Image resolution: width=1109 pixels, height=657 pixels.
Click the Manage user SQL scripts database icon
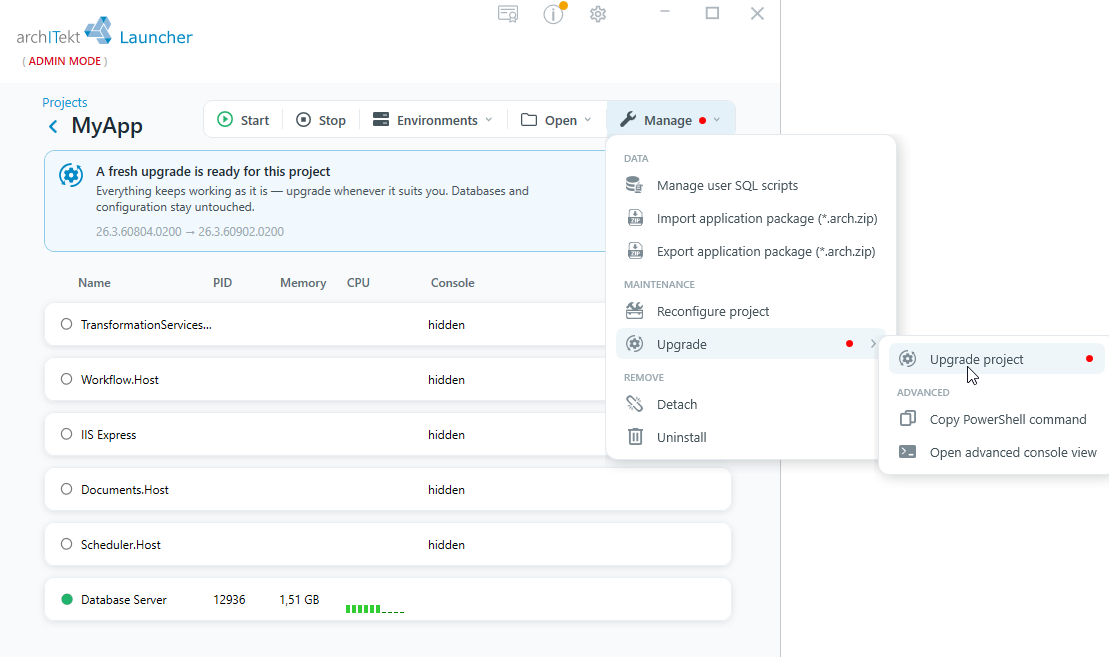634,185
